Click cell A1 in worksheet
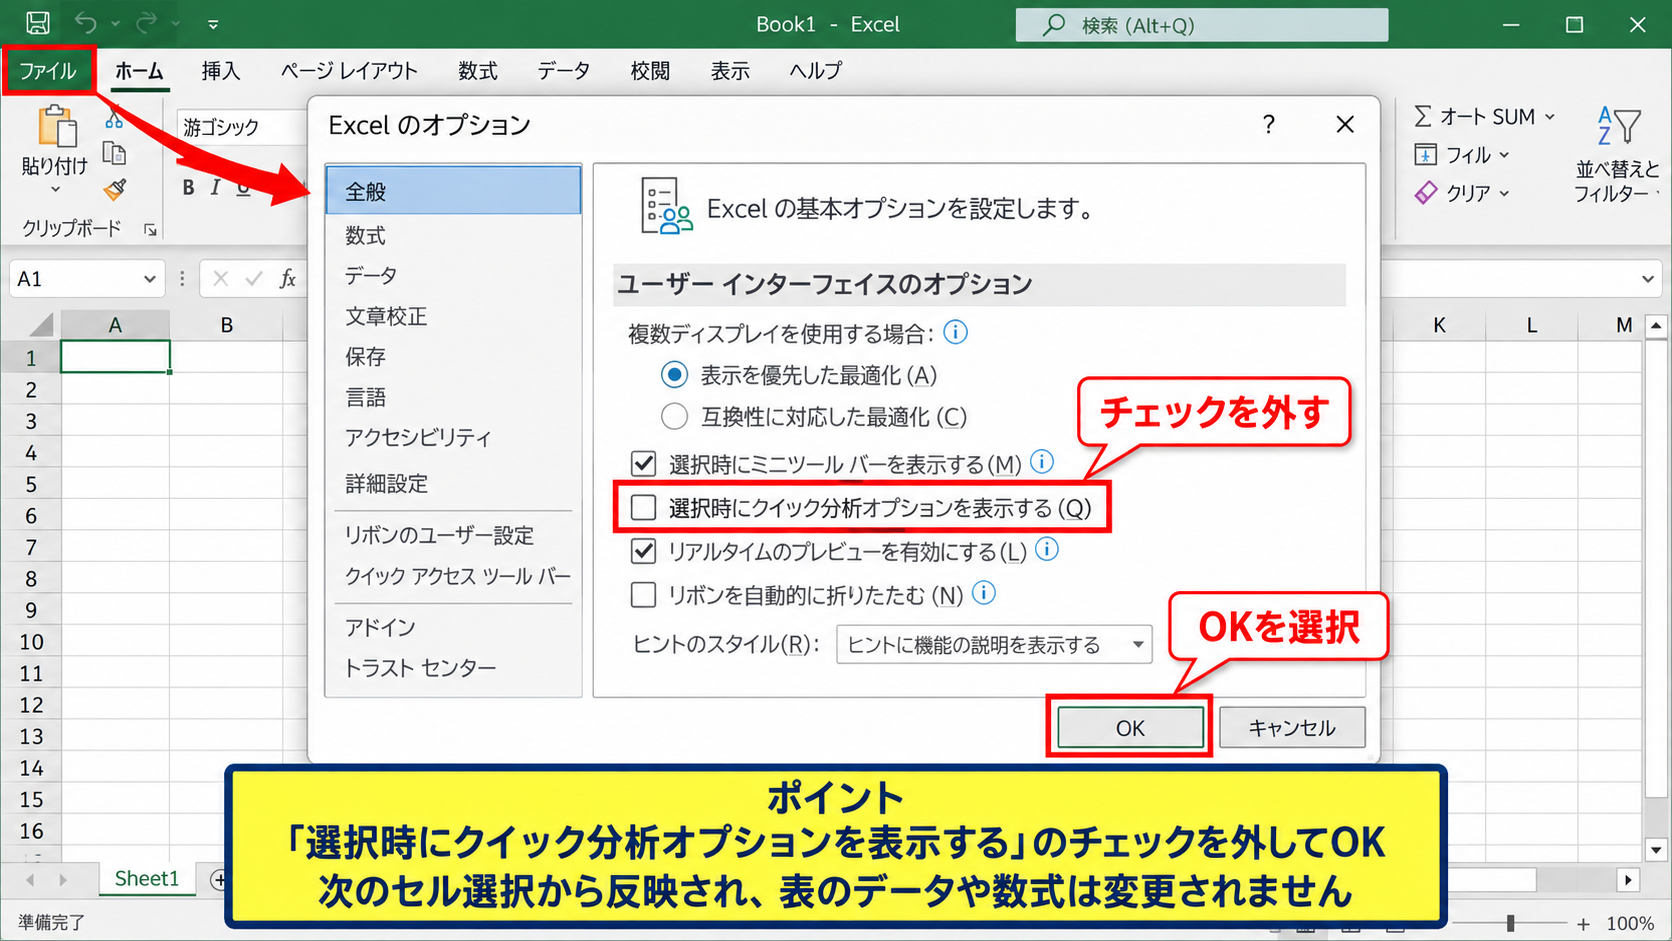Image resolution: width=1672 pixels, height=941 pixels. pyautogui.click(x=115, y=357)
